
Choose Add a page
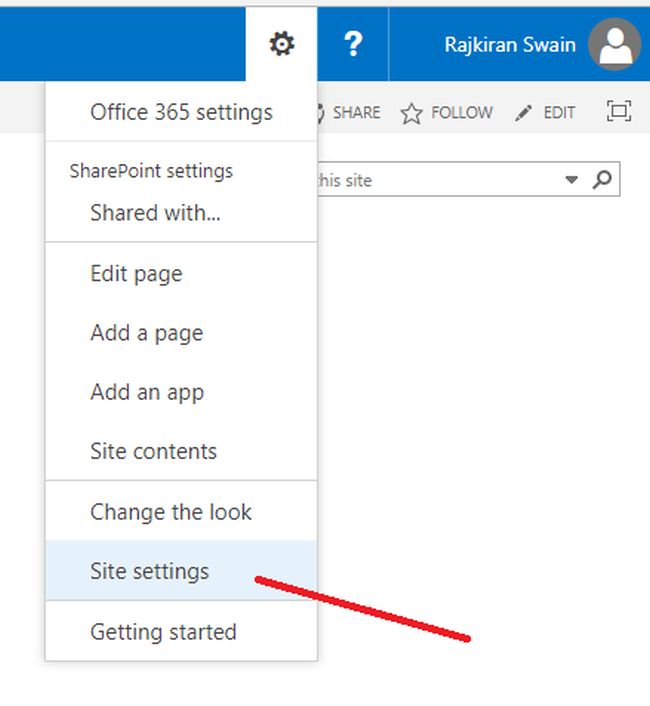coord(181,333)
